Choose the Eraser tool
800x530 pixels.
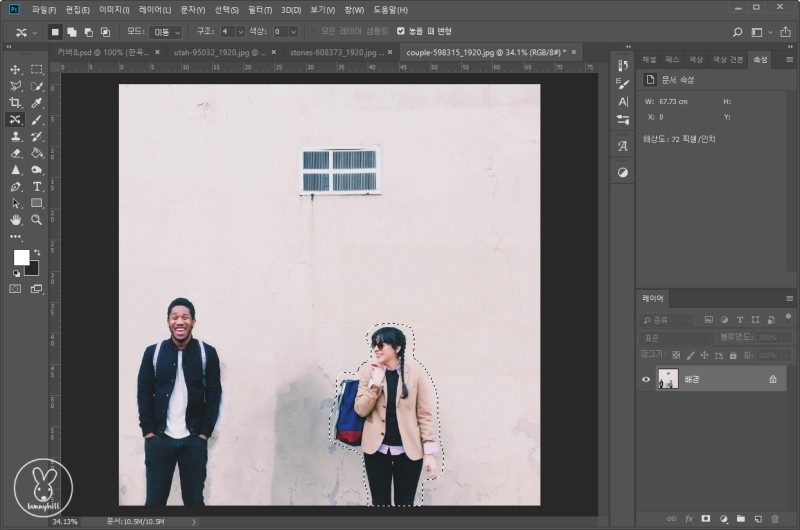pos(15,153)
